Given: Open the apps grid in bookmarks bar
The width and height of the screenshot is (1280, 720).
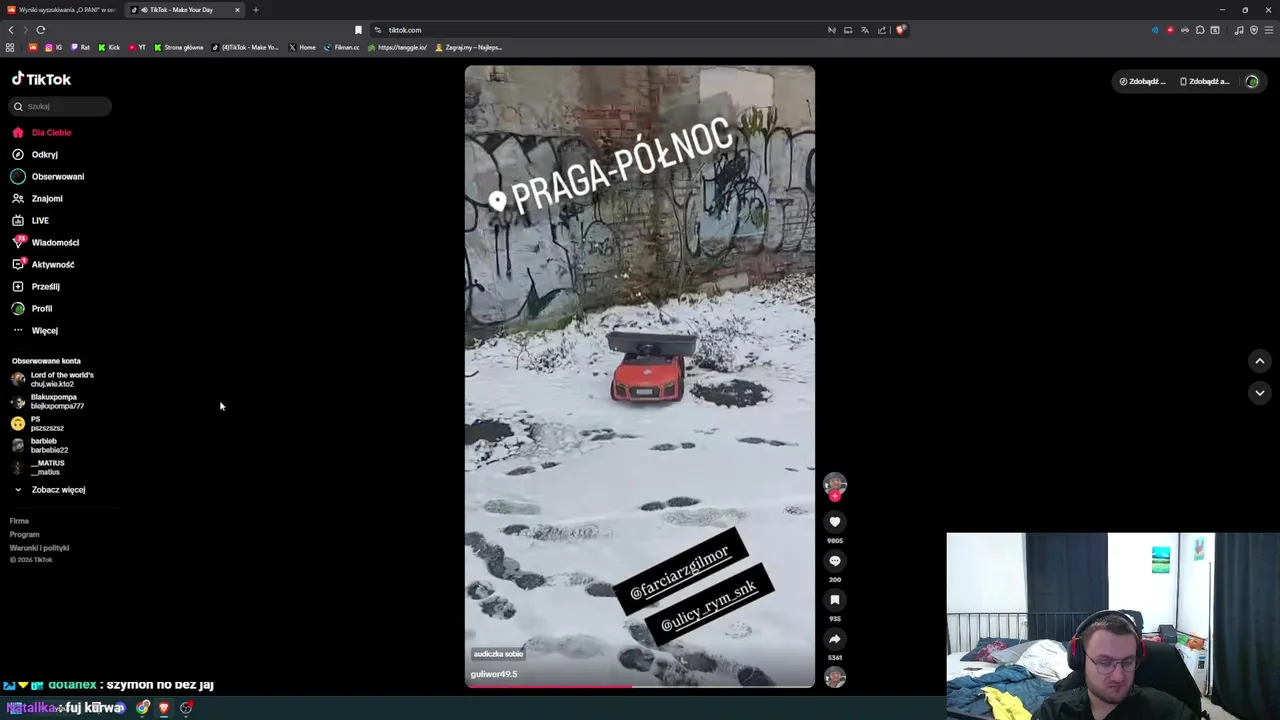Looking at the screenshot, I should point(10,47).
